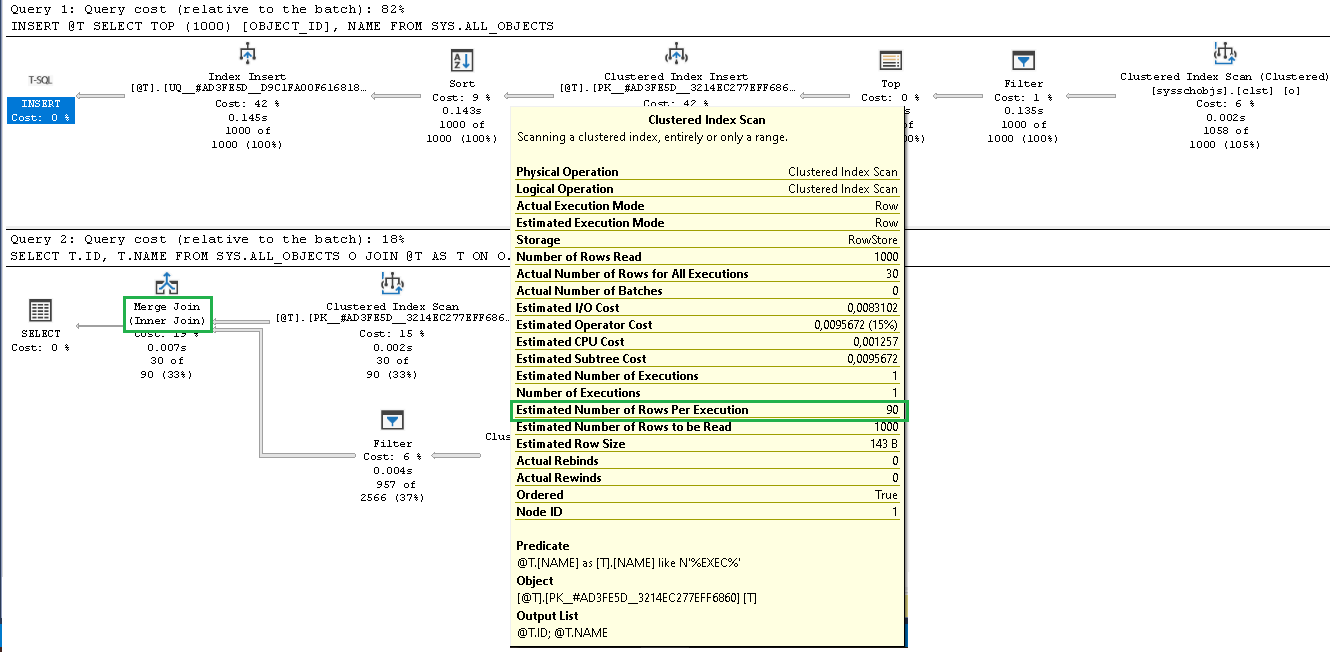
Task: Click '1058 of' under the sysschobjs scan
Action: [1224, 131]
